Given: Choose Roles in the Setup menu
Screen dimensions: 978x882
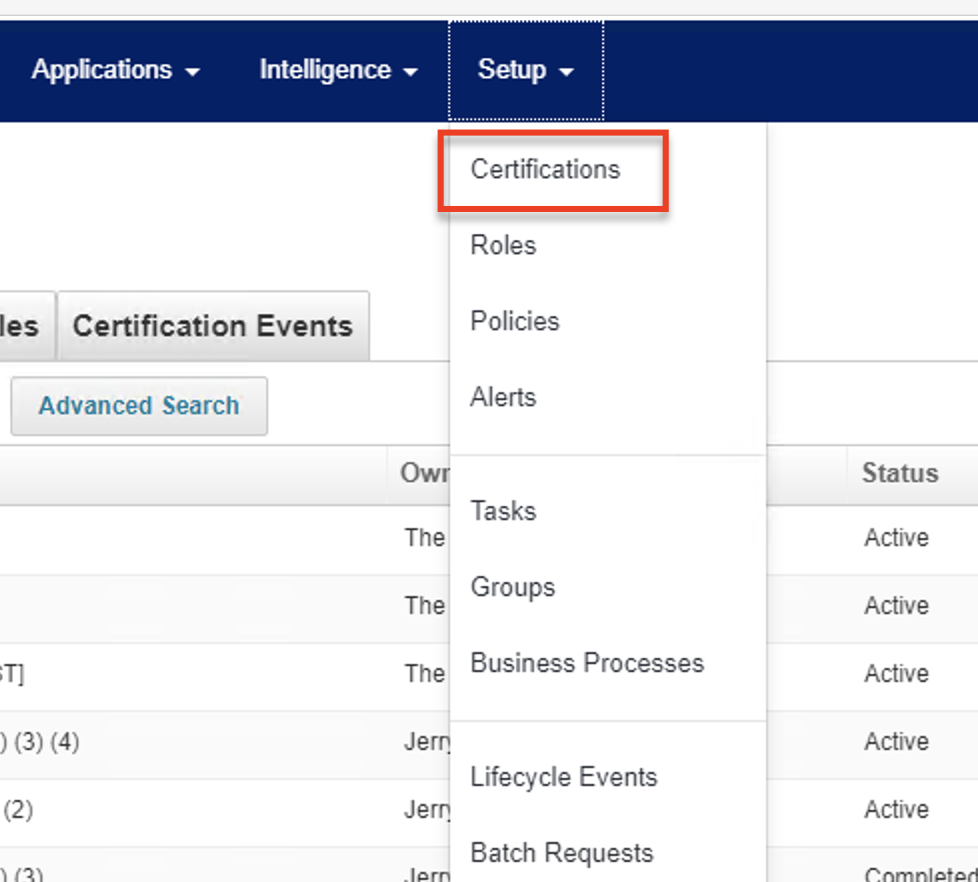Looking at the screenshot, I should click(x=503, y=246).
